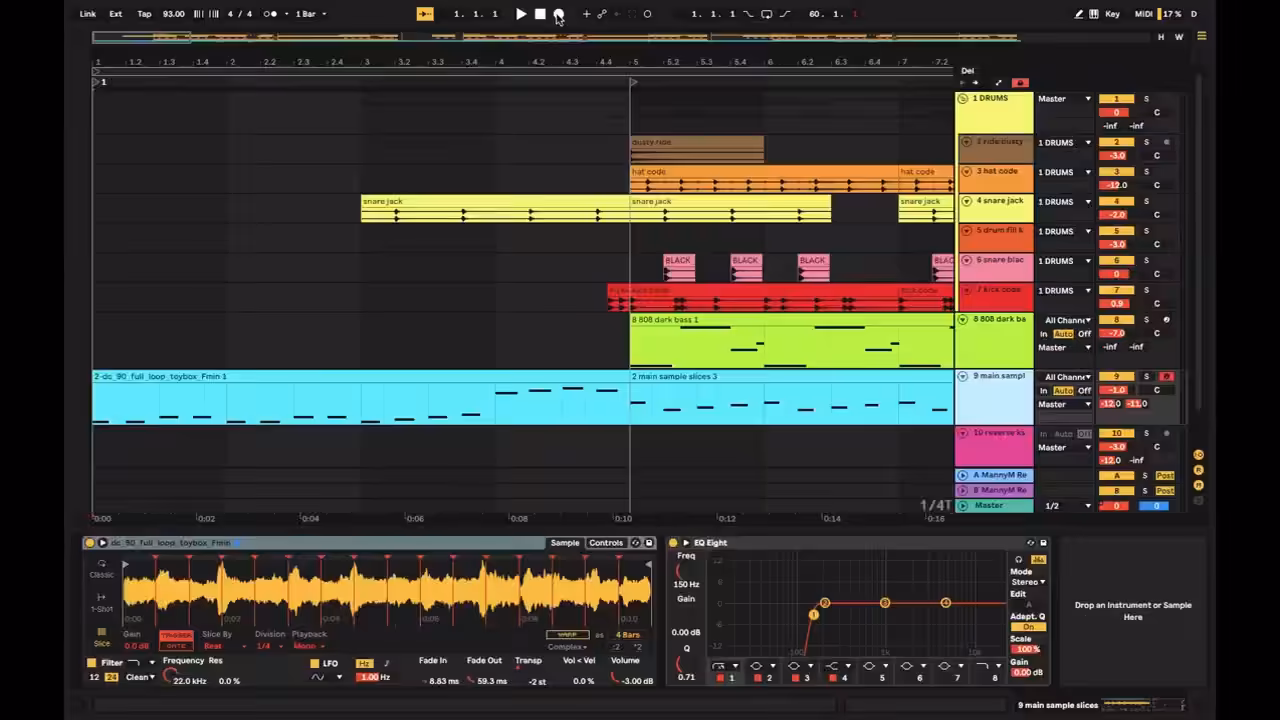Toggle EQ Eight device activator
This screenshot has height=720, width=1280.
673,543
